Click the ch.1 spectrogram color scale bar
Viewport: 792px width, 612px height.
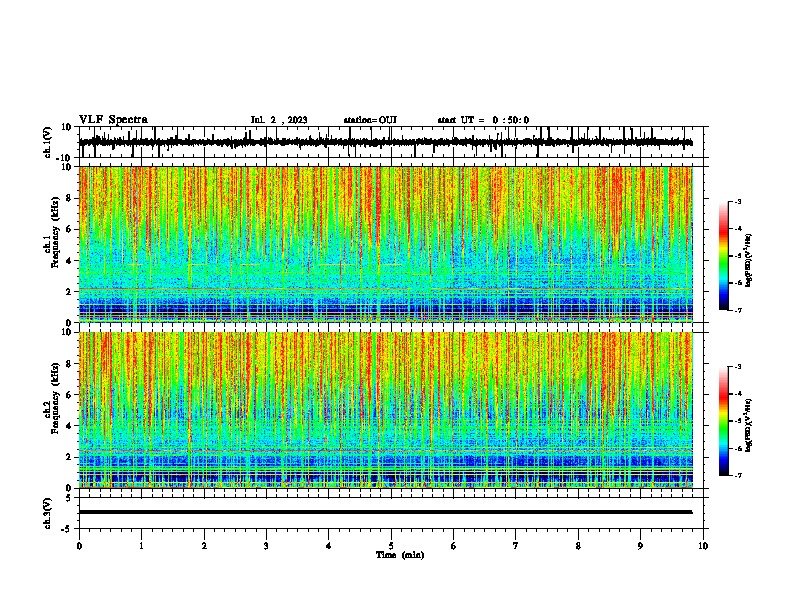(724, 256)
